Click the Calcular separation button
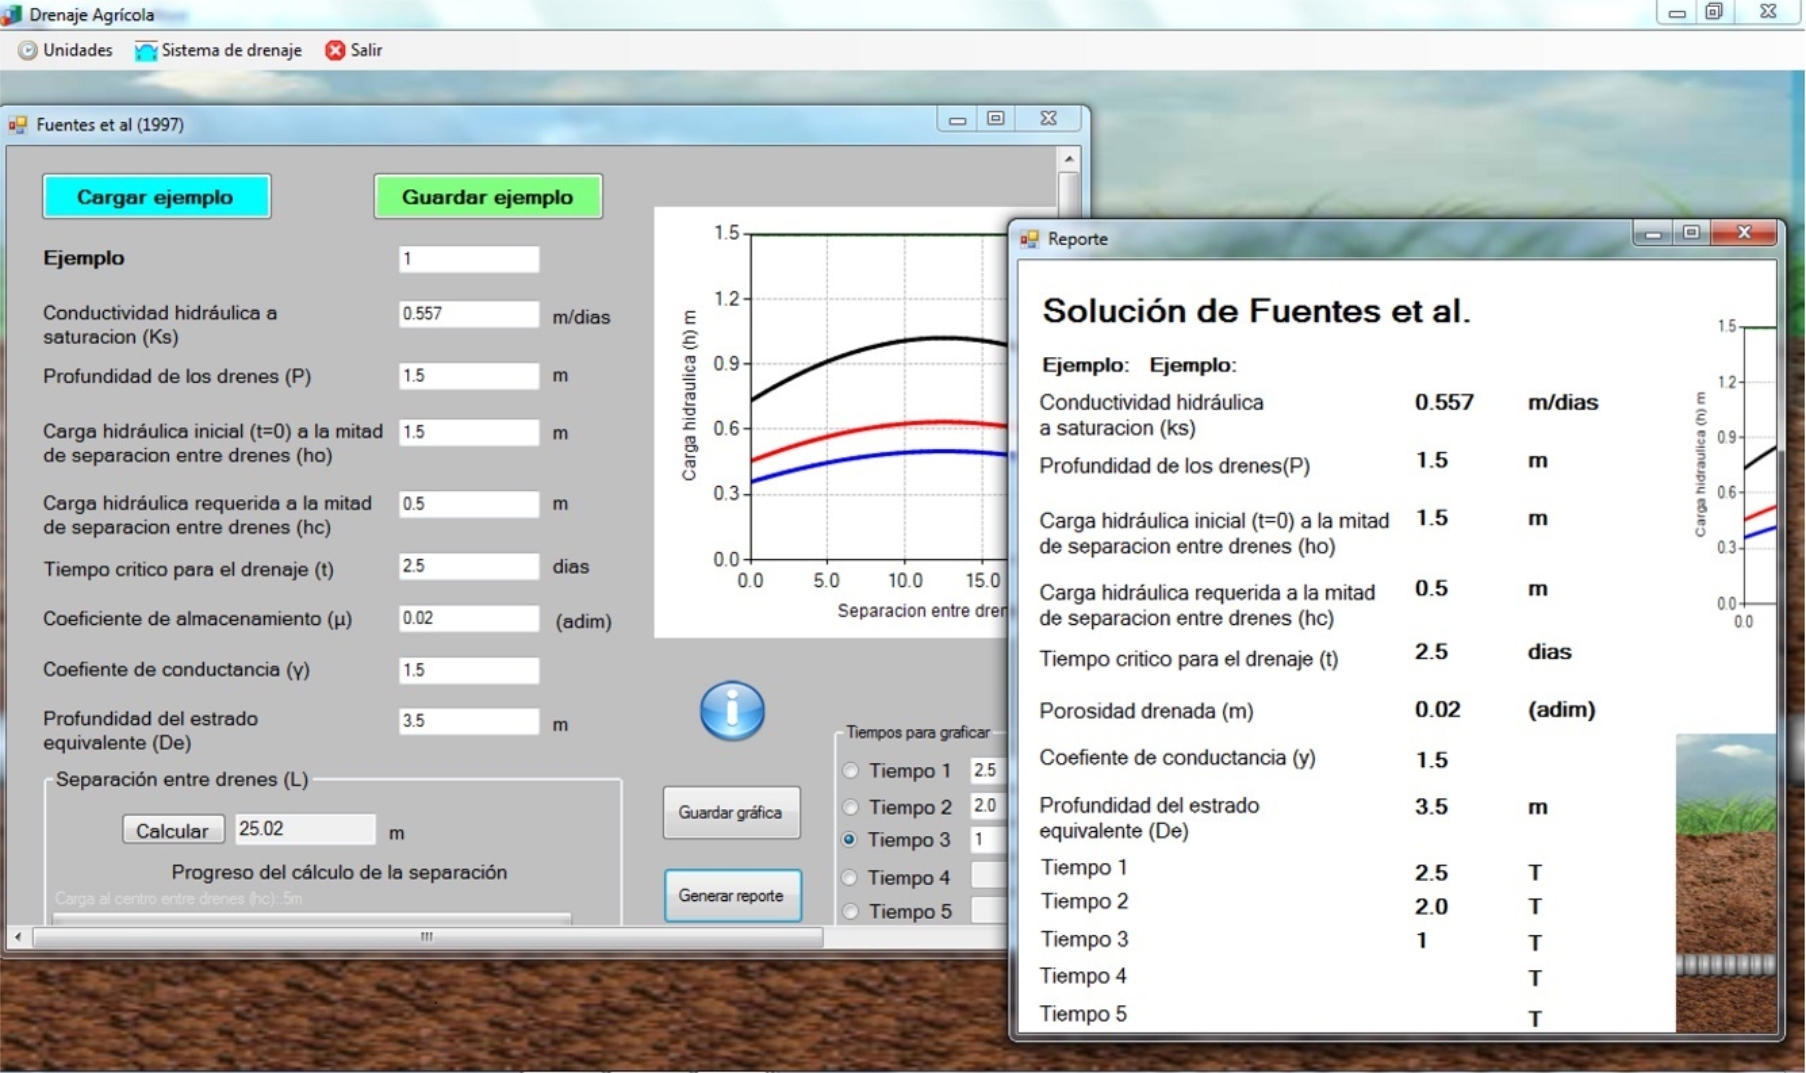This screenshot has width=1806, height=1073. 172,830
